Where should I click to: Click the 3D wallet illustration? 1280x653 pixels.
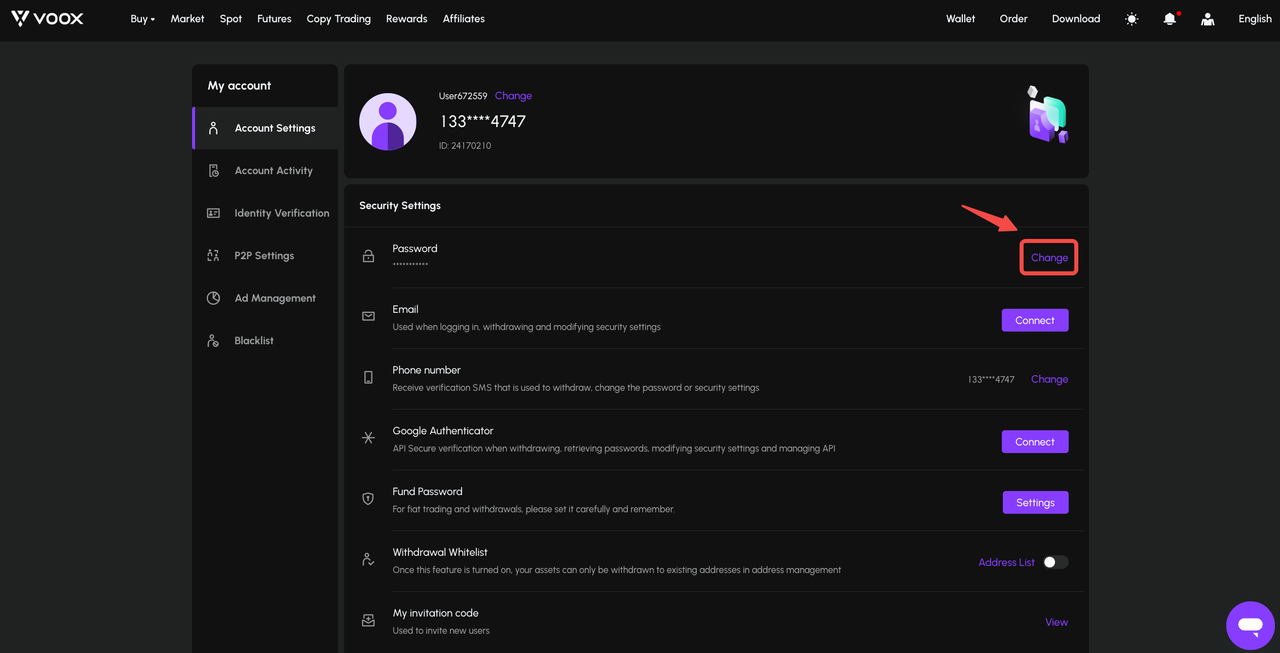(1047, 115)
